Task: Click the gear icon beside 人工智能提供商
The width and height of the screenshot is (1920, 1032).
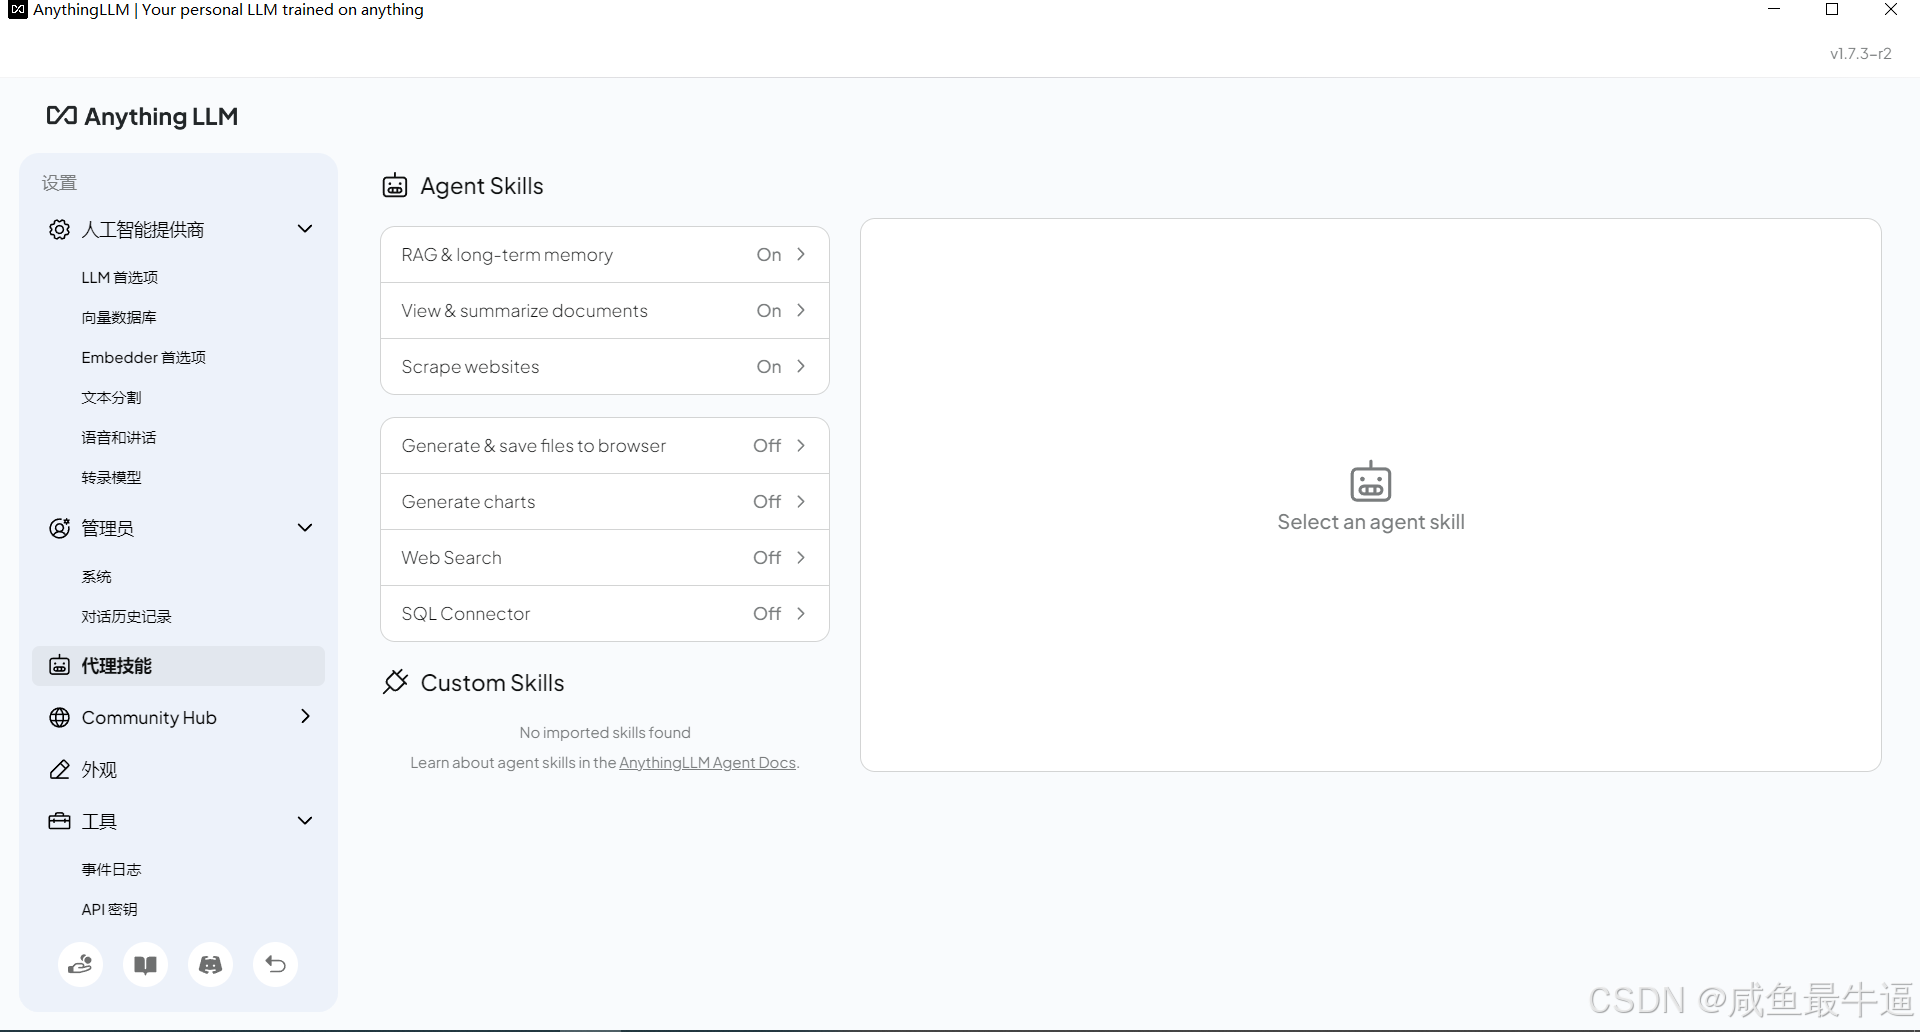Action: (59, 230)
